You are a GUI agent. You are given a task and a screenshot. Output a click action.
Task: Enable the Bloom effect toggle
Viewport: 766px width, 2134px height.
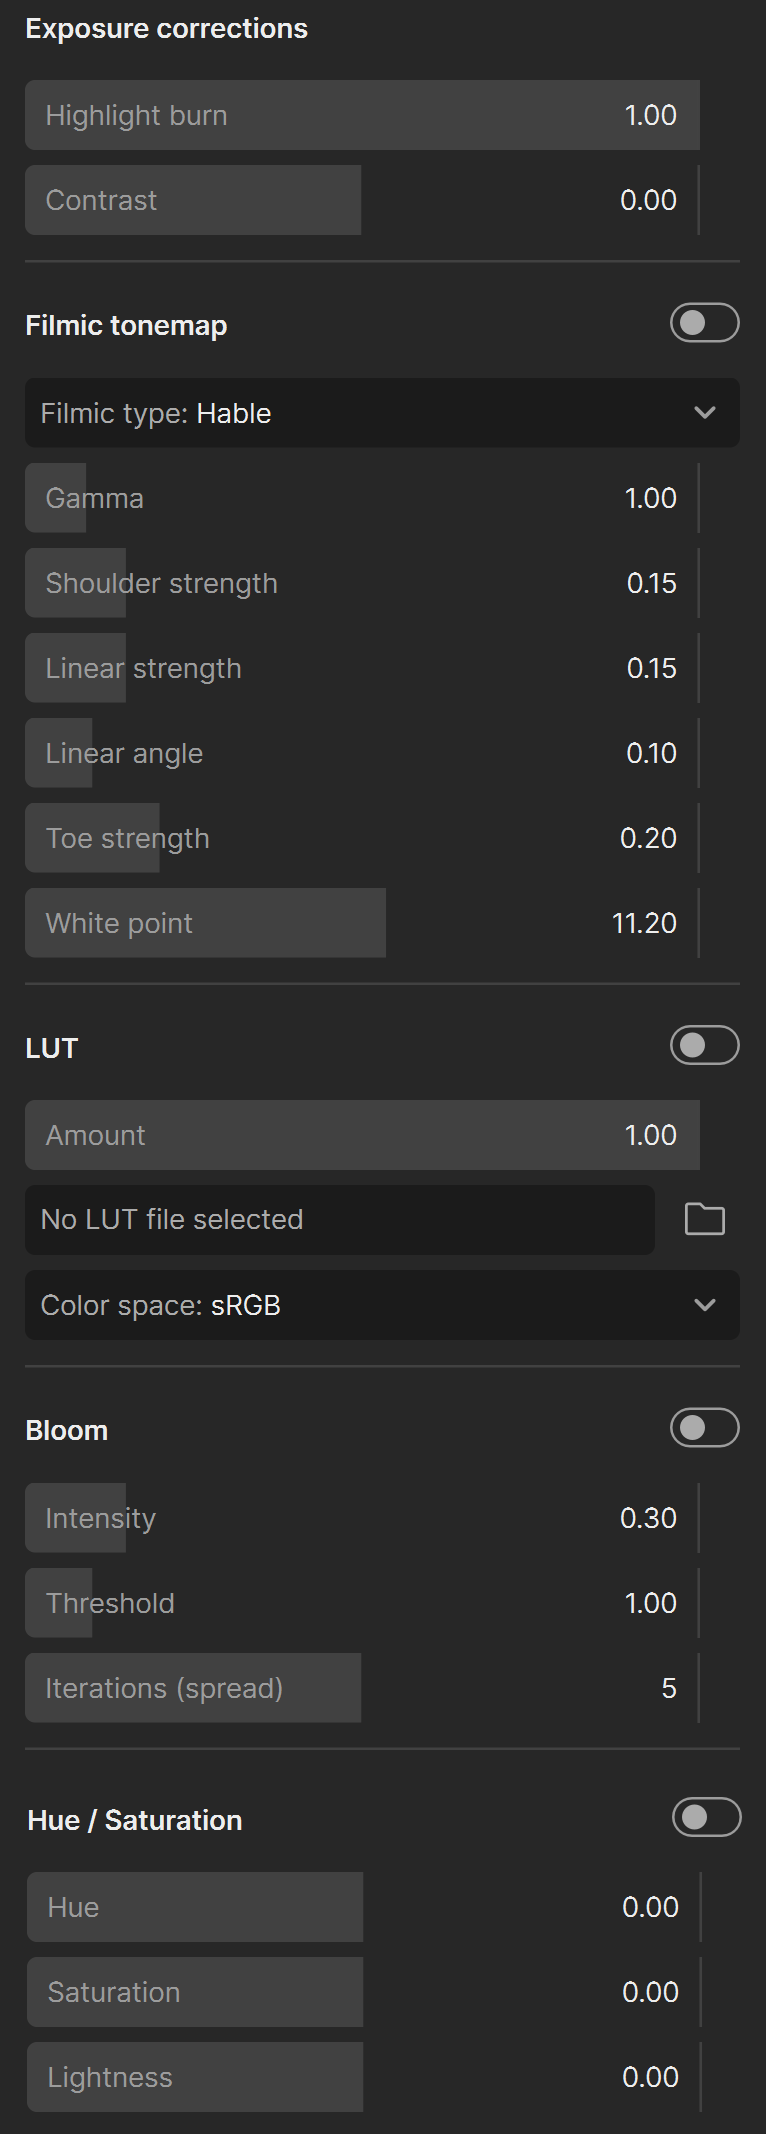pos(704,1428)
